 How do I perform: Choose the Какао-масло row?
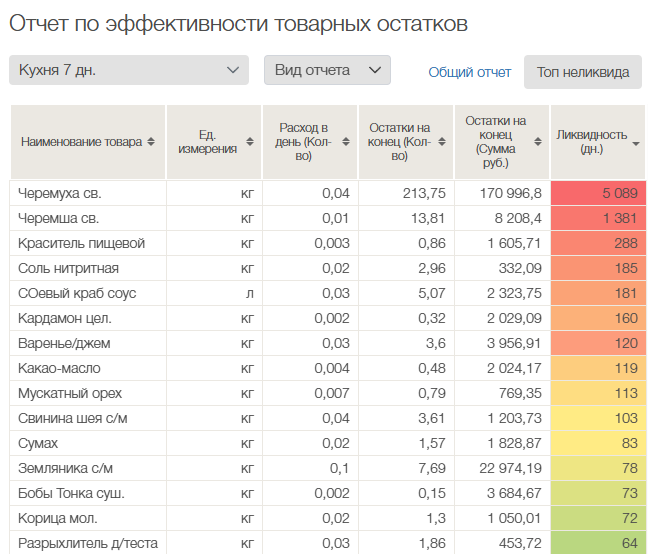pos(59,368)
